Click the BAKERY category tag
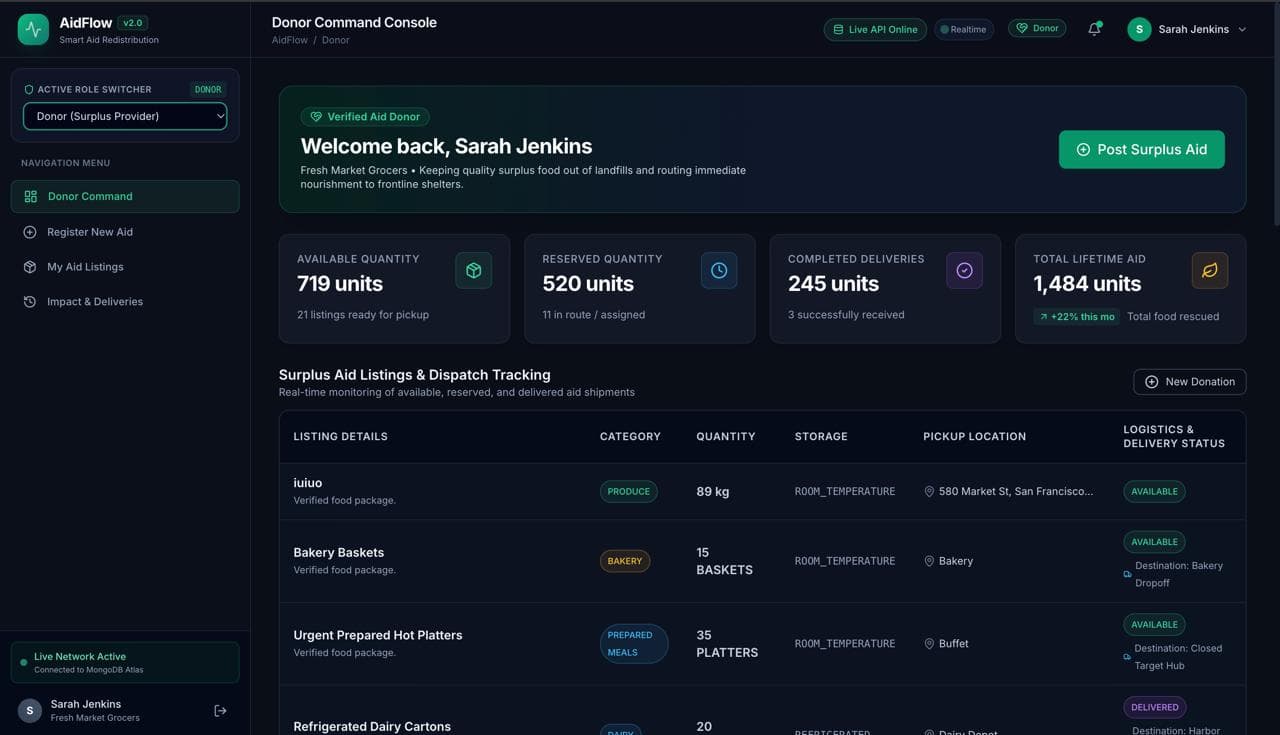1280x735 pixels. coord(624,561)
